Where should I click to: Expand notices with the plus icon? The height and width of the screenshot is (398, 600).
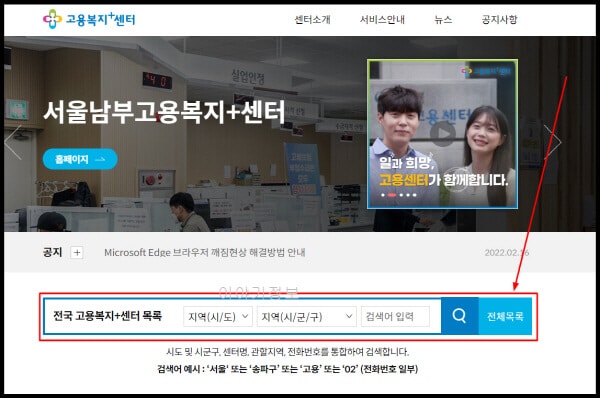pyautogui.click(x=77, y=253)
